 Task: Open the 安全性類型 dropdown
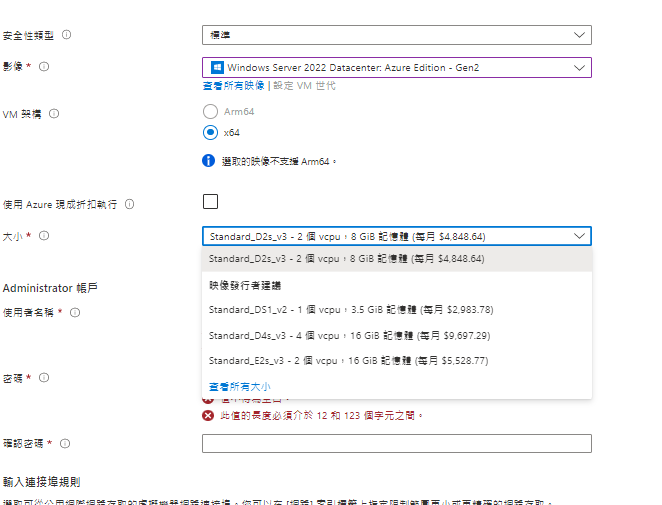point(396,35)
